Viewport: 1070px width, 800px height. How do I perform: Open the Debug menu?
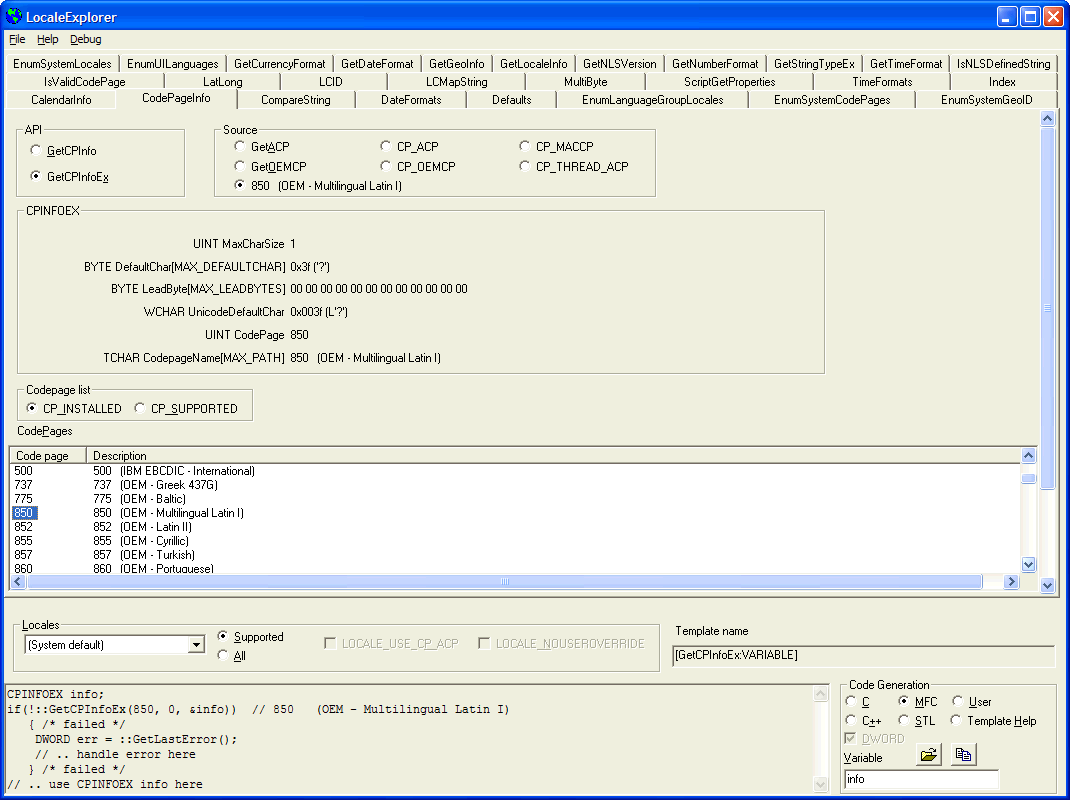(x=85, y=39)
